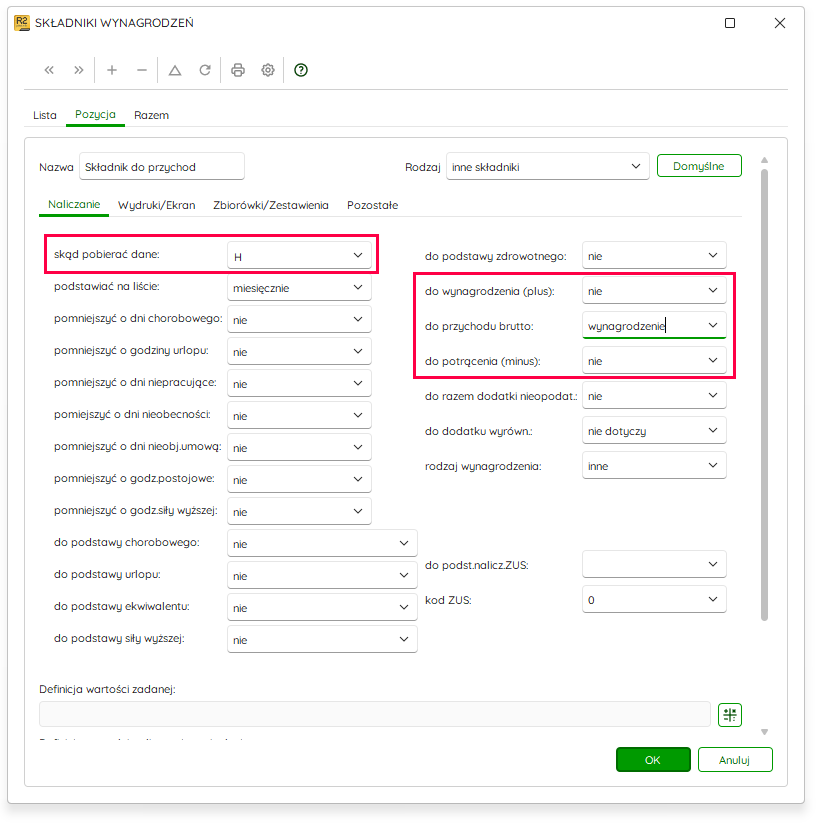
Task: Select the Wydruki/Ekran tab
Action: coord(157,205)
